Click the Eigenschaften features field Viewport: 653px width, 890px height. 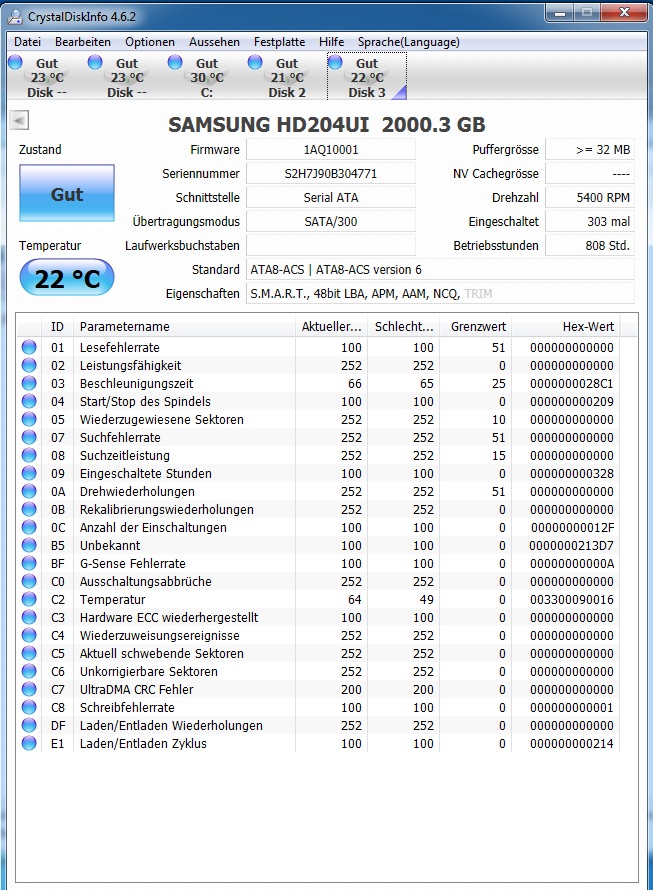440,293
